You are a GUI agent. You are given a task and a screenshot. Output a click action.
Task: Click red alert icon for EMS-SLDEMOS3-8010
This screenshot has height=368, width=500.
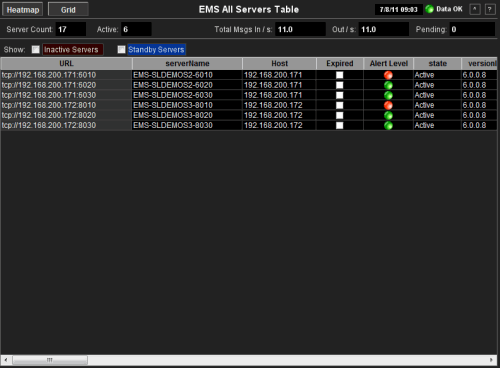(388, 105)
